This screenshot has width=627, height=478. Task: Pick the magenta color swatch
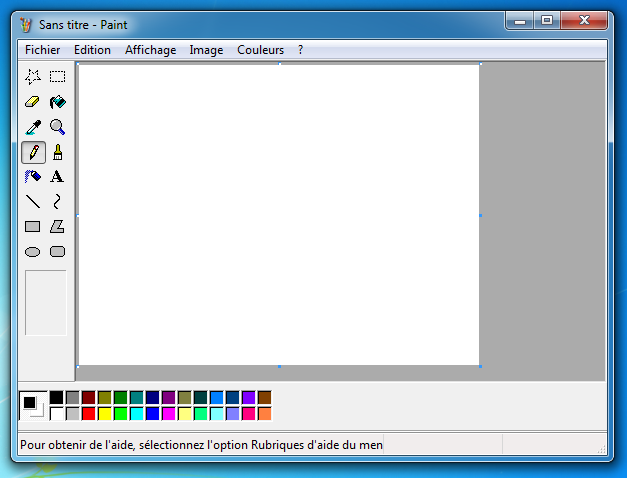coord(168,414)
